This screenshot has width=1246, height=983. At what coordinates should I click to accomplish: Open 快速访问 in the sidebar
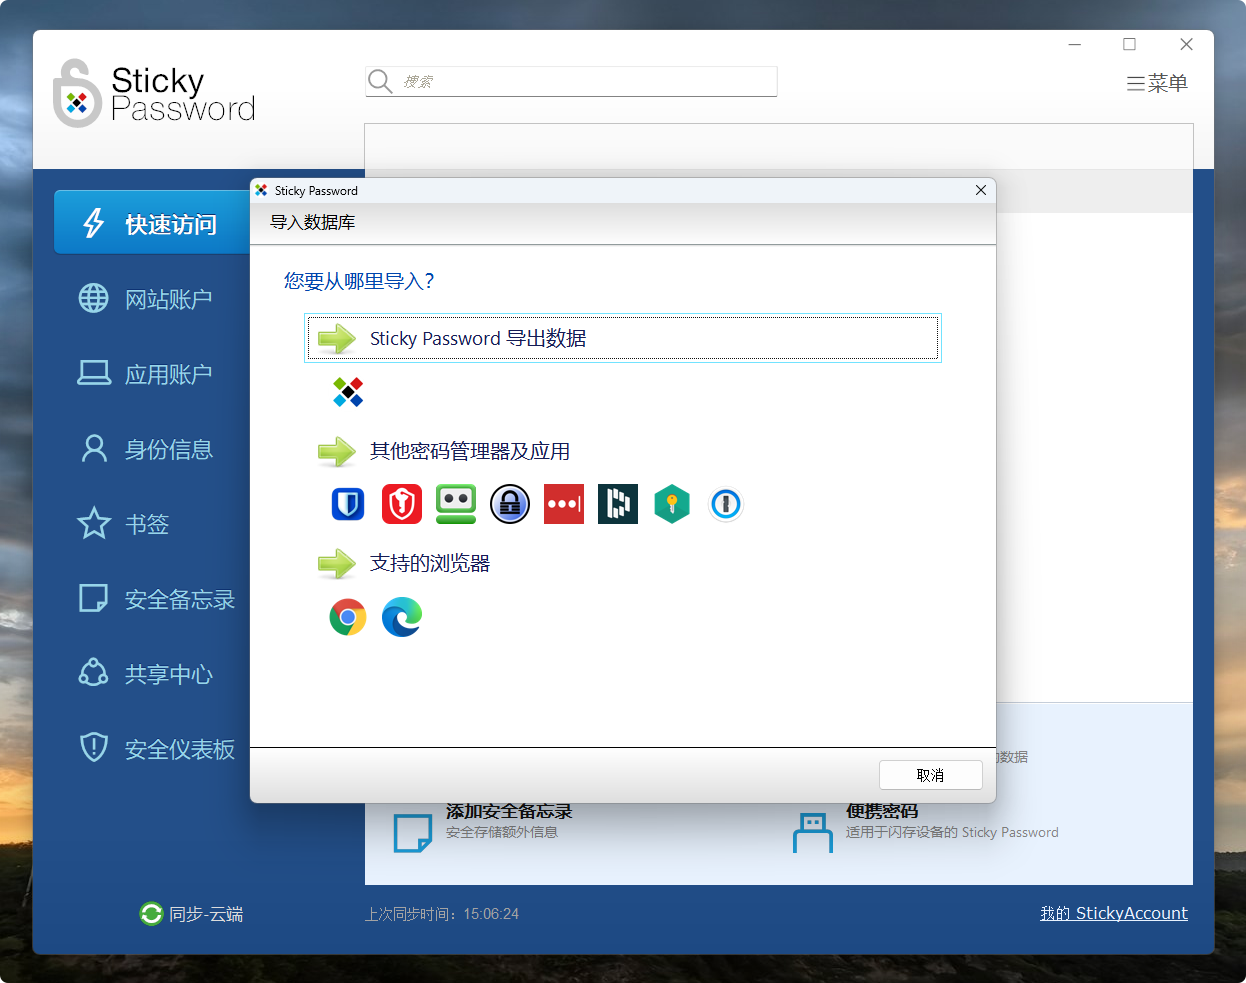coord(152,223)
